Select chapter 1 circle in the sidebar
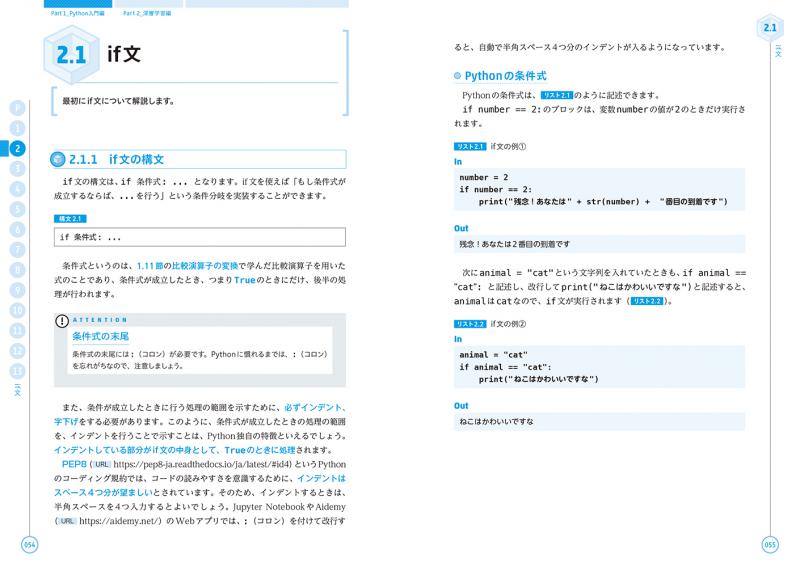This screenshot has height=567, width=800. (17, 128)
